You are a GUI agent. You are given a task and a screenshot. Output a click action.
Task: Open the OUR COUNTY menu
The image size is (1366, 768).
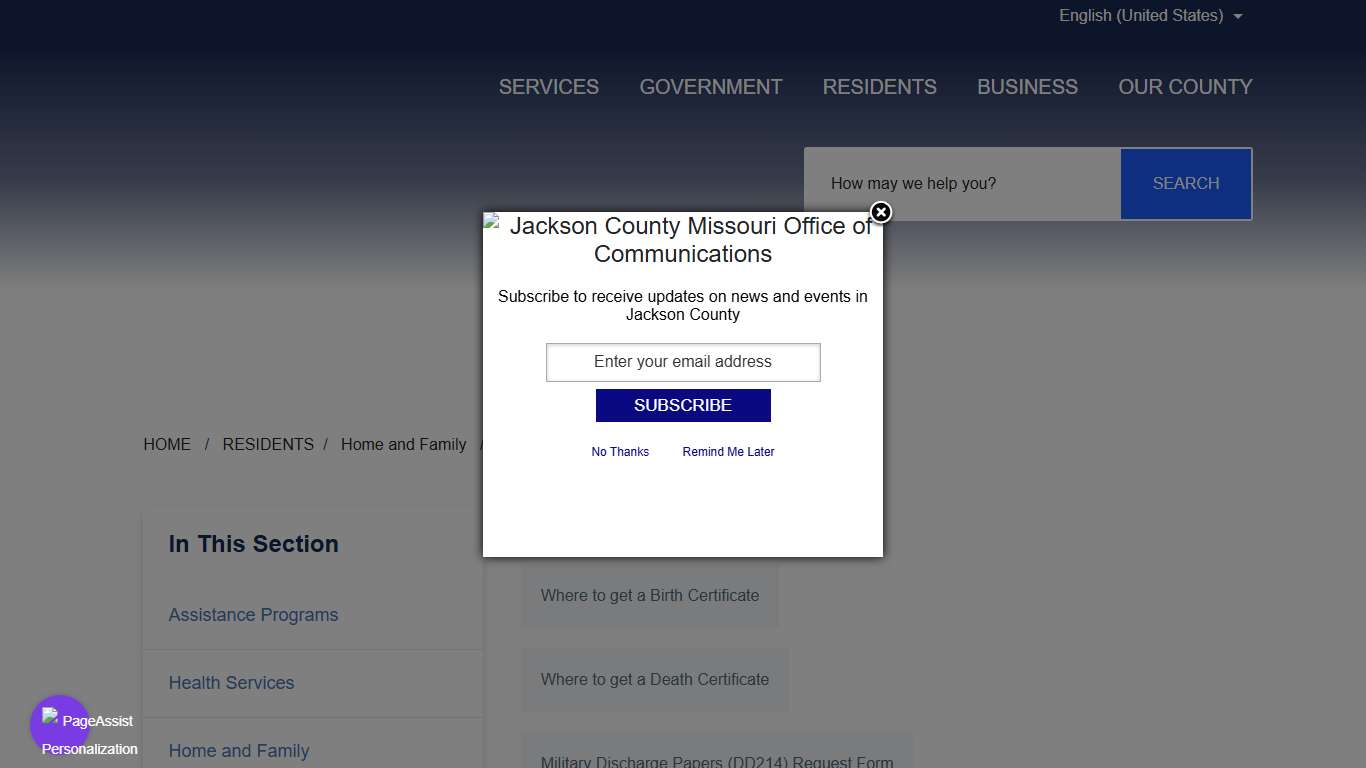coord(1185,87)
